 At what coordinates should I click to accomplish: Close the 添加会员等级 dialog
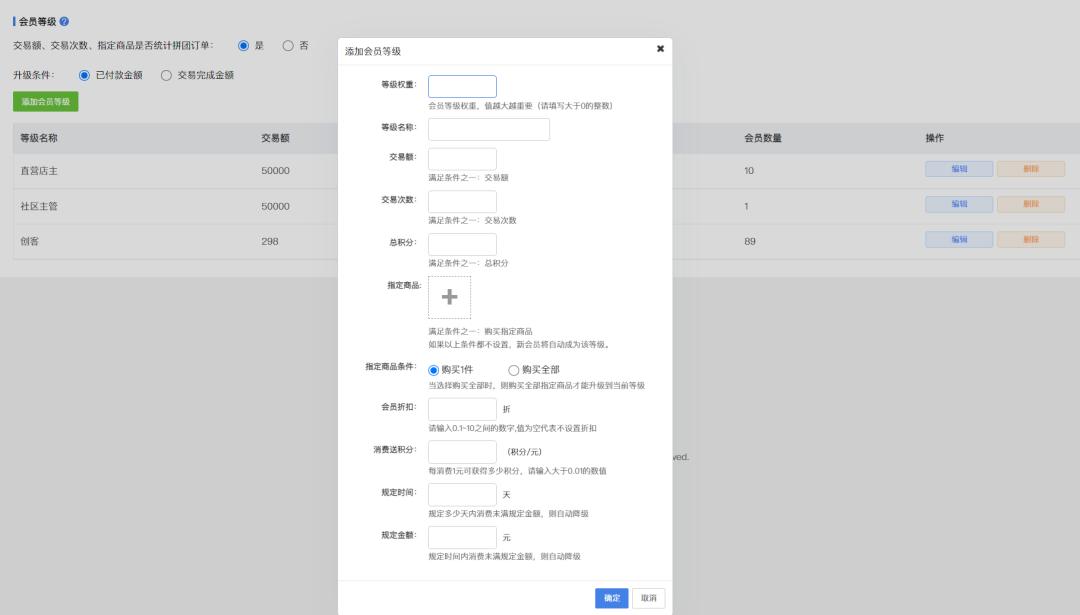(659, 50)
